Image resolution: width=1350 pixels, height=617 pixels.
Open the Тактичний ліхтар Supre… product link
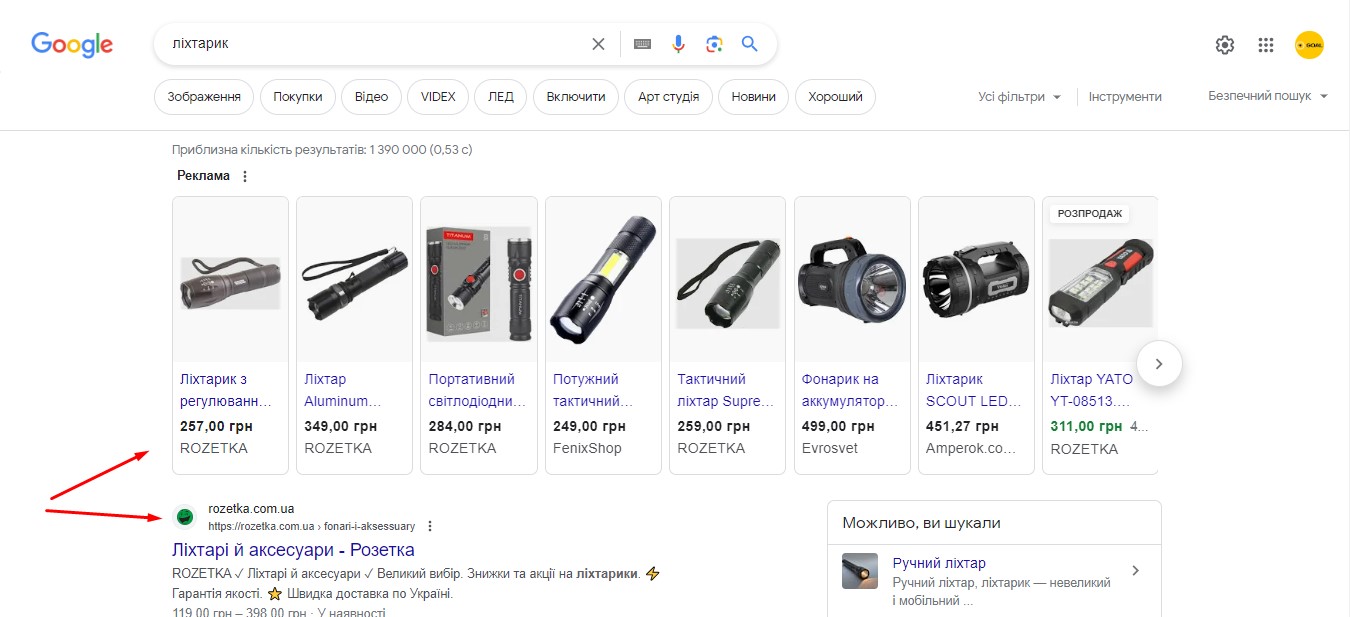click(726, 390)
